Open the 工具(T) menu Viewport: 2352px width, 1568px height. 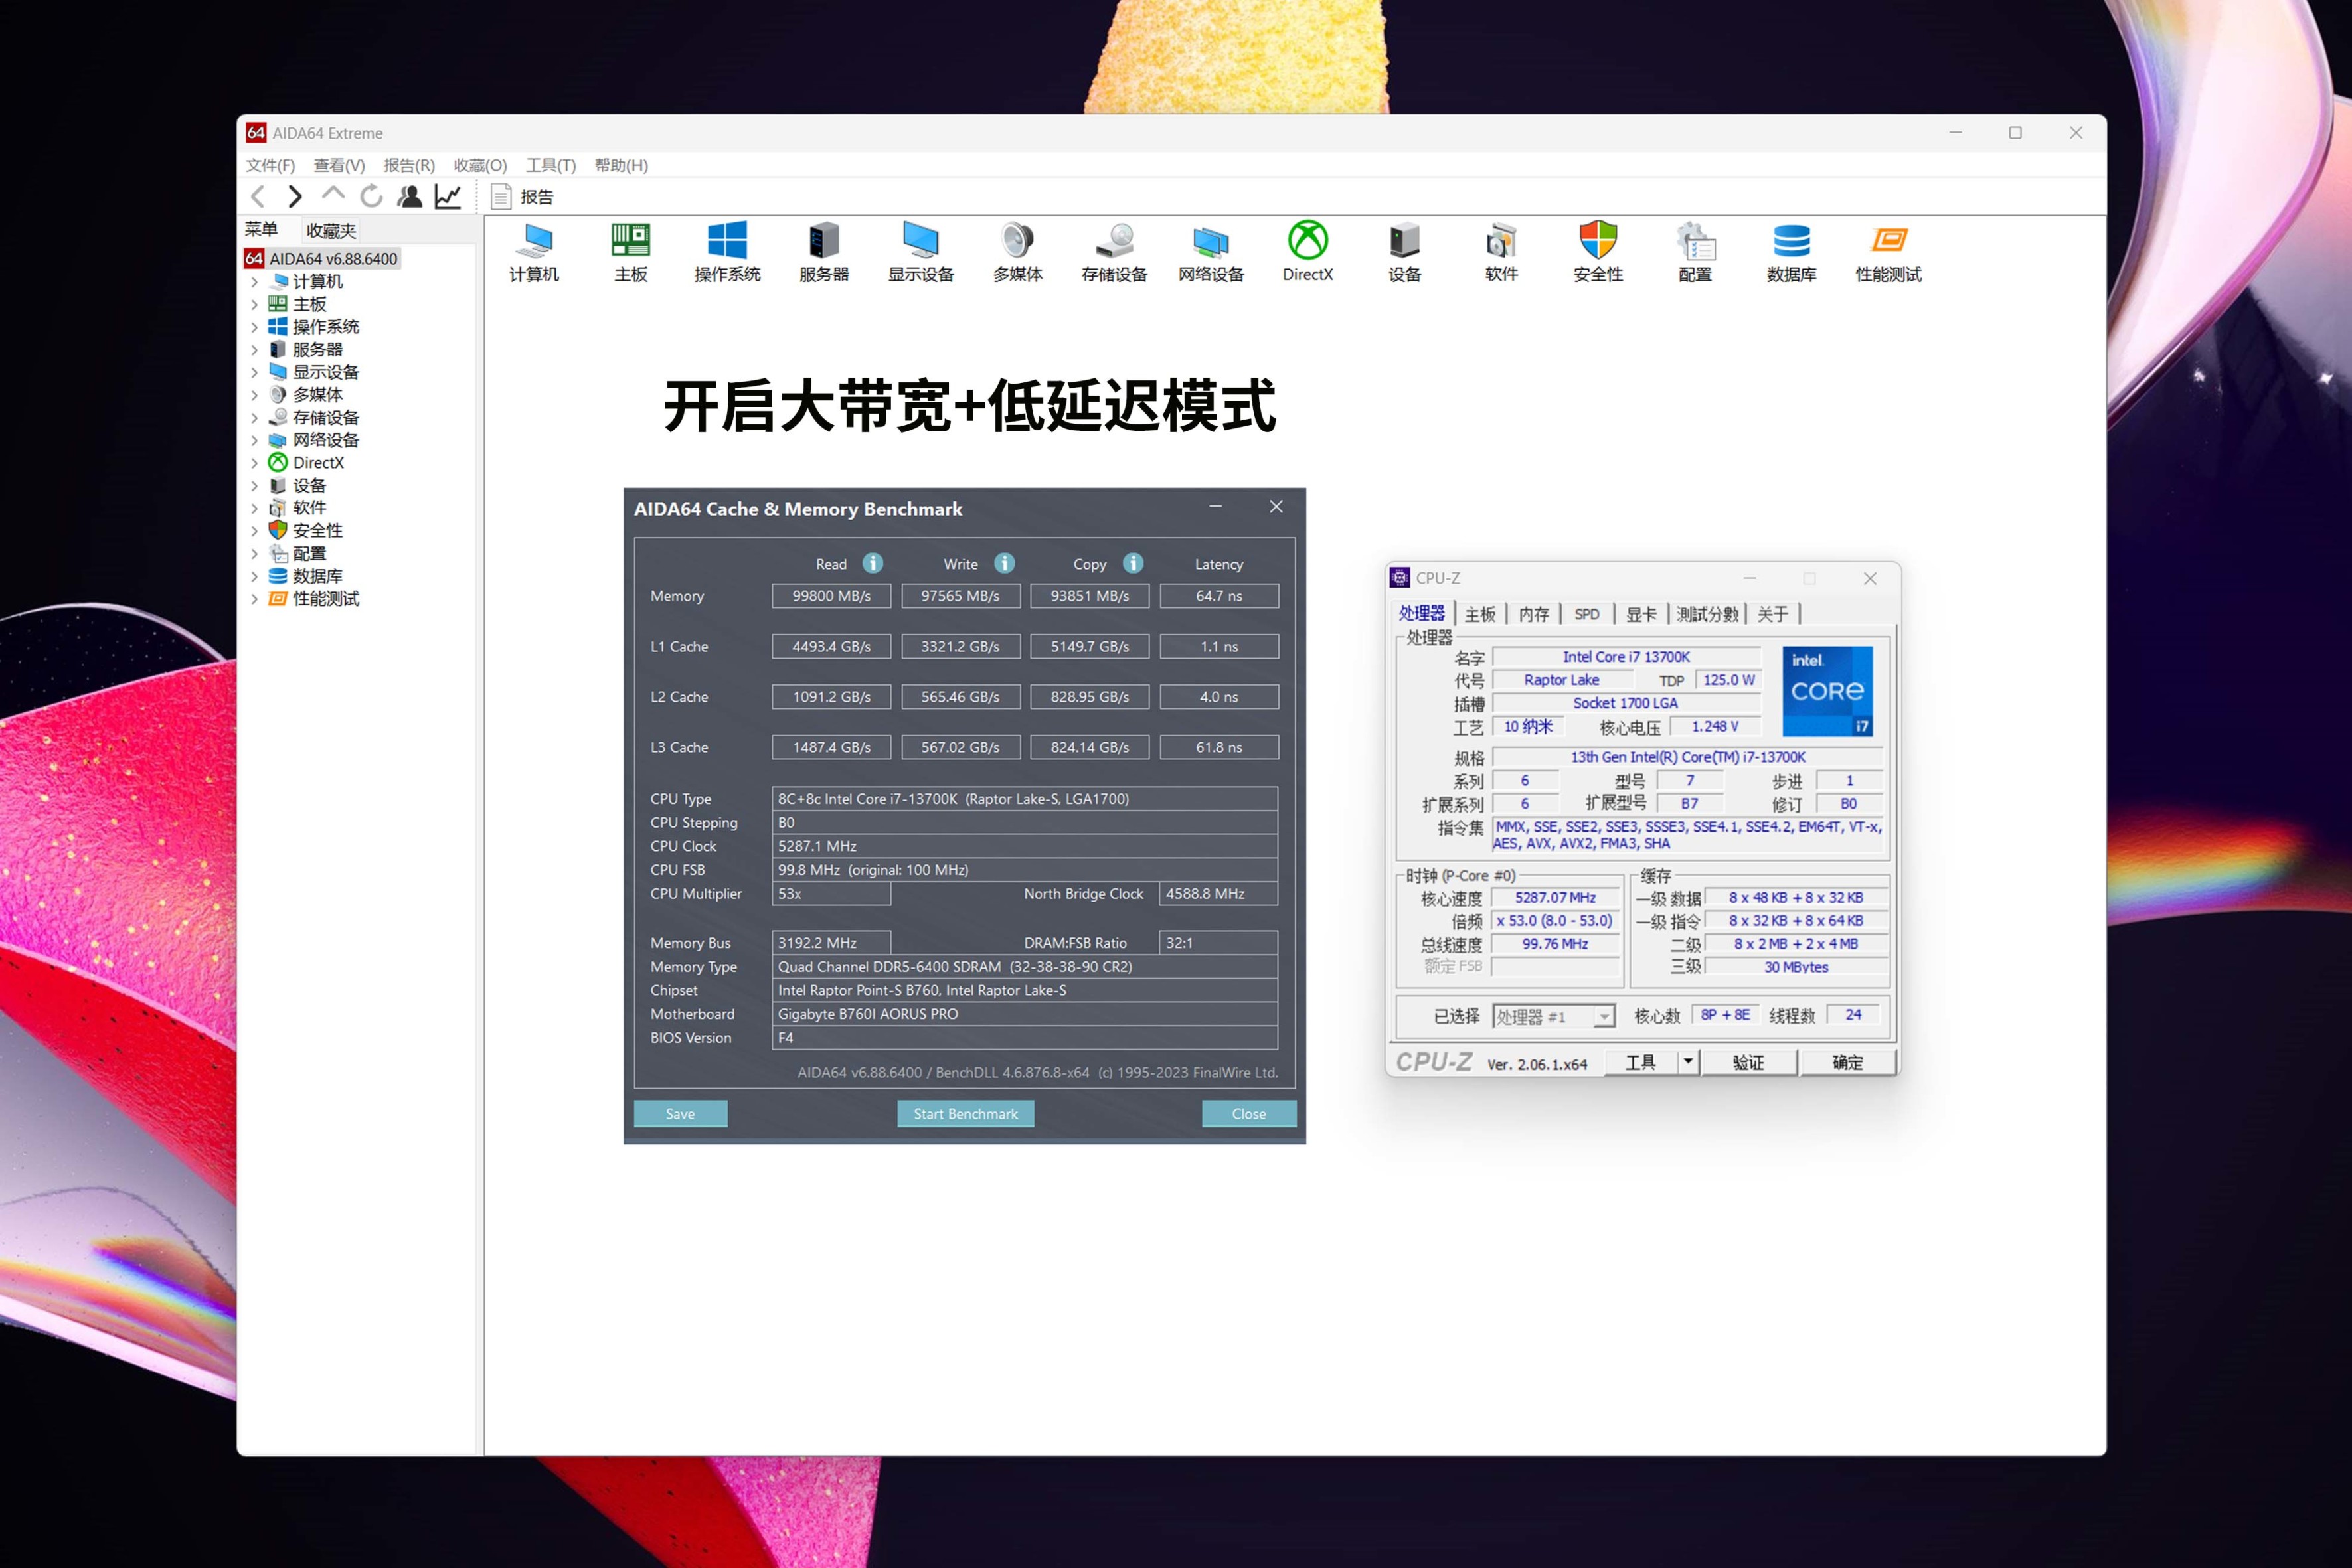point(550,165)
